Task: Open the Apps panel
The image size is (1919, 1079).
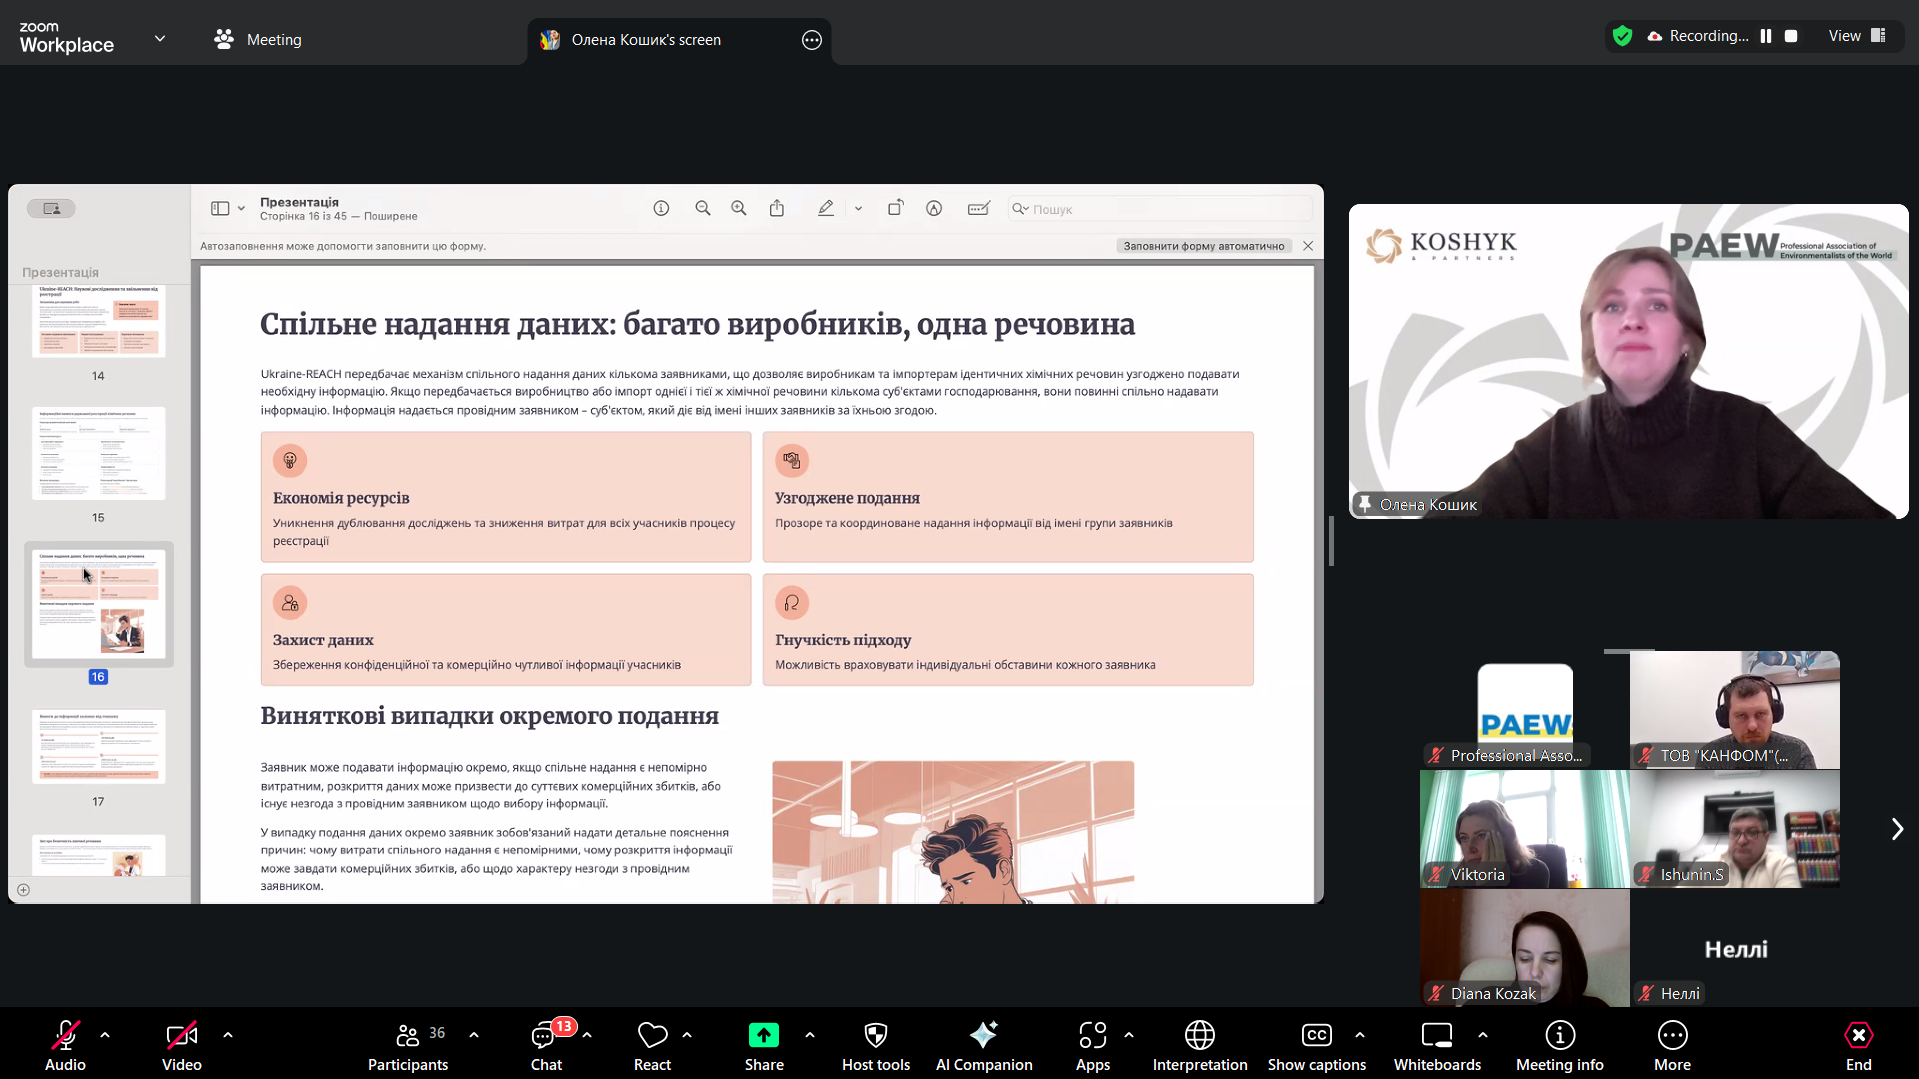Action: point(1092,1045)
